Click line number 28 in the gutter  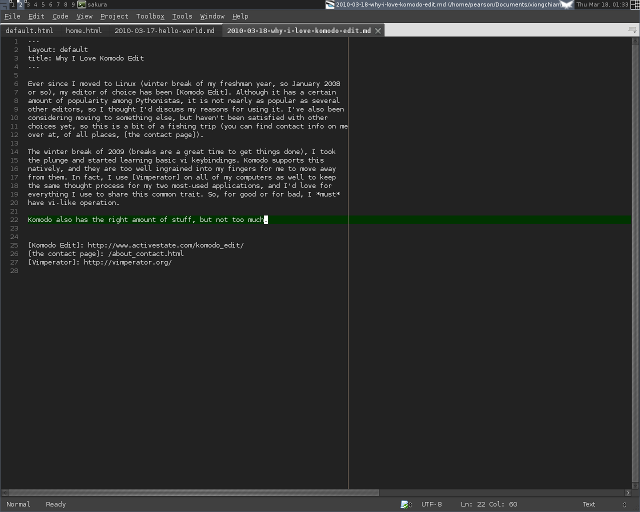(x=14, y=271)
